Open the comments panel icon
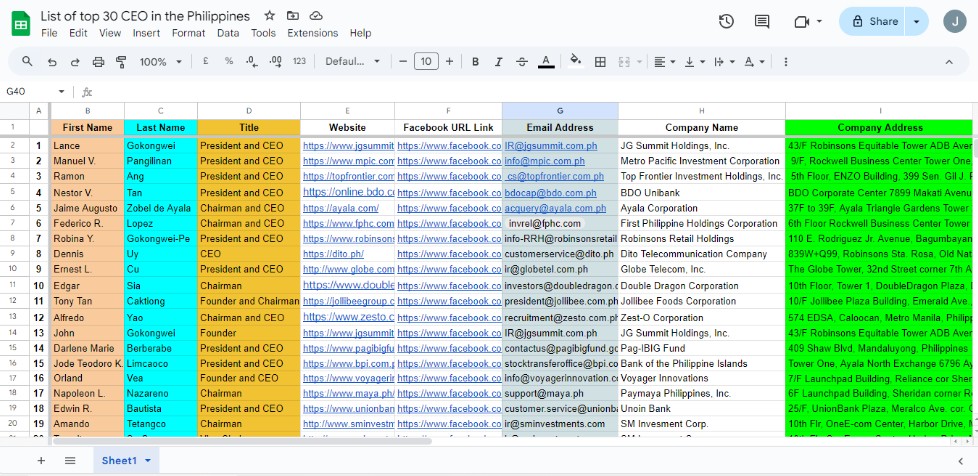 762,21
